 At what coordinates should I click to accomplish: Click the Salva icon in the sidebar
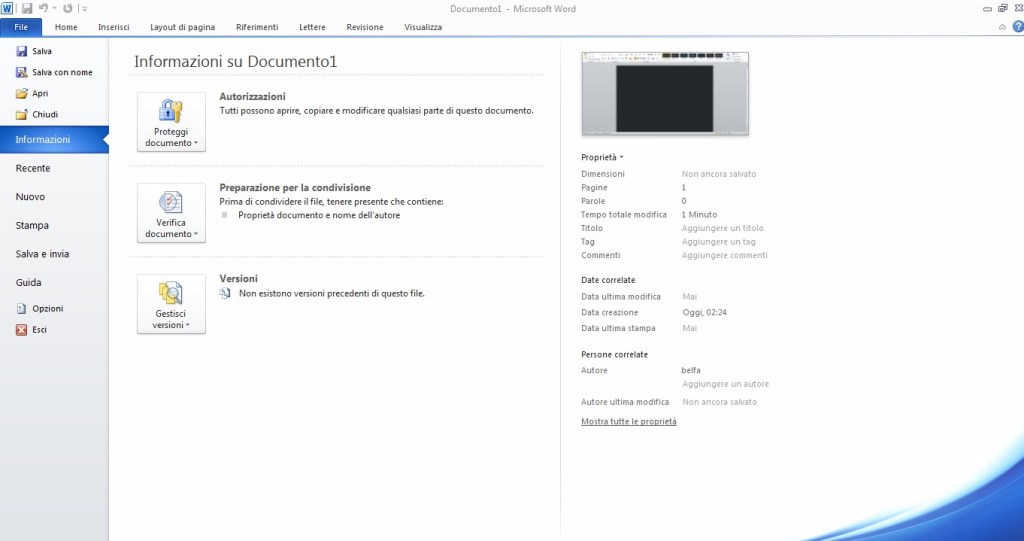(x=22, y=51)
